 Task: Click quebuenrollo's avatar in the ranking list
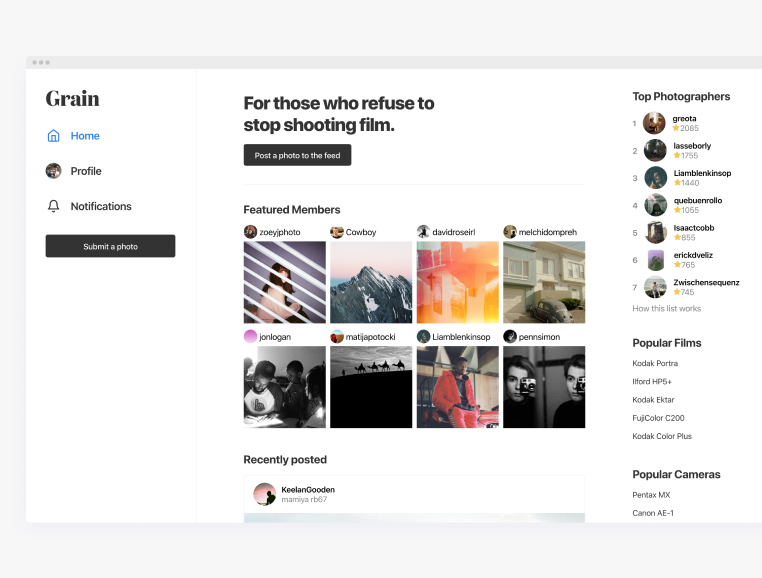[x=655, y=205]
